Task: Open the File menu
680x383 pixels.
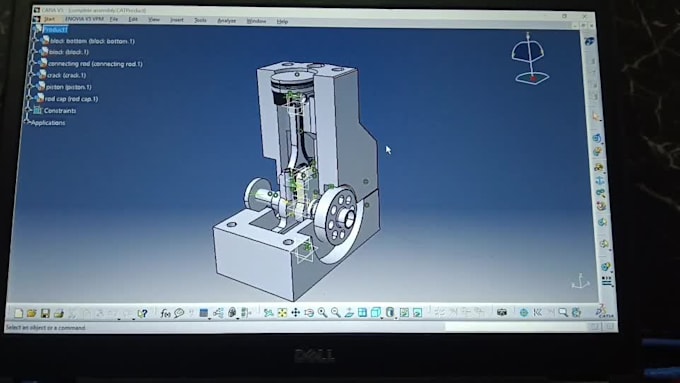Action: click(x=114, y=19)
